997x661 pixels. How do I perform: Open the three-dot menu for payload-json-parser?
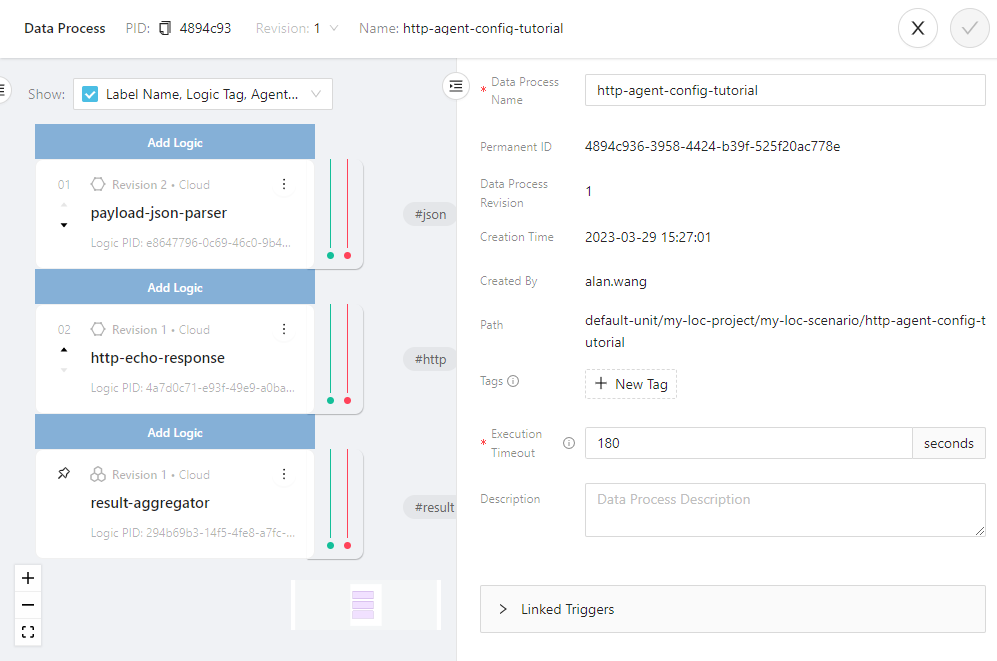point(284,184)
